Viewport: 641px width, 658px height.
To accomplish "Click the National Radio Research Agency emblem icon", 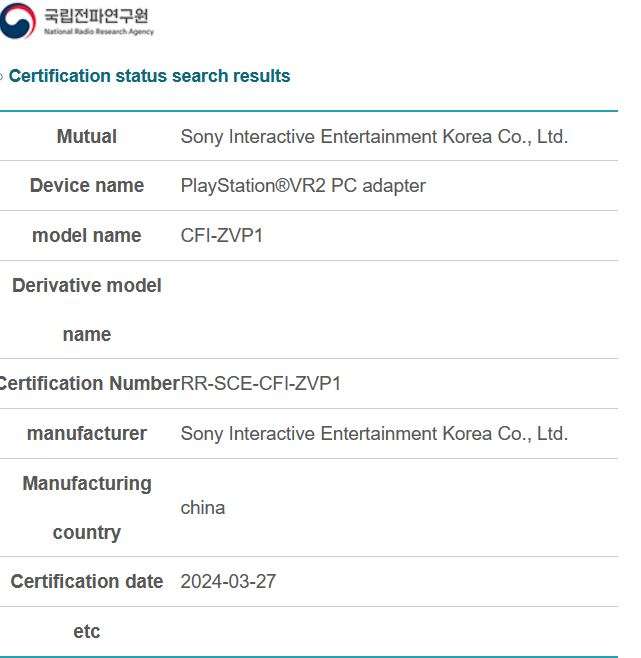I will point(18,20).
